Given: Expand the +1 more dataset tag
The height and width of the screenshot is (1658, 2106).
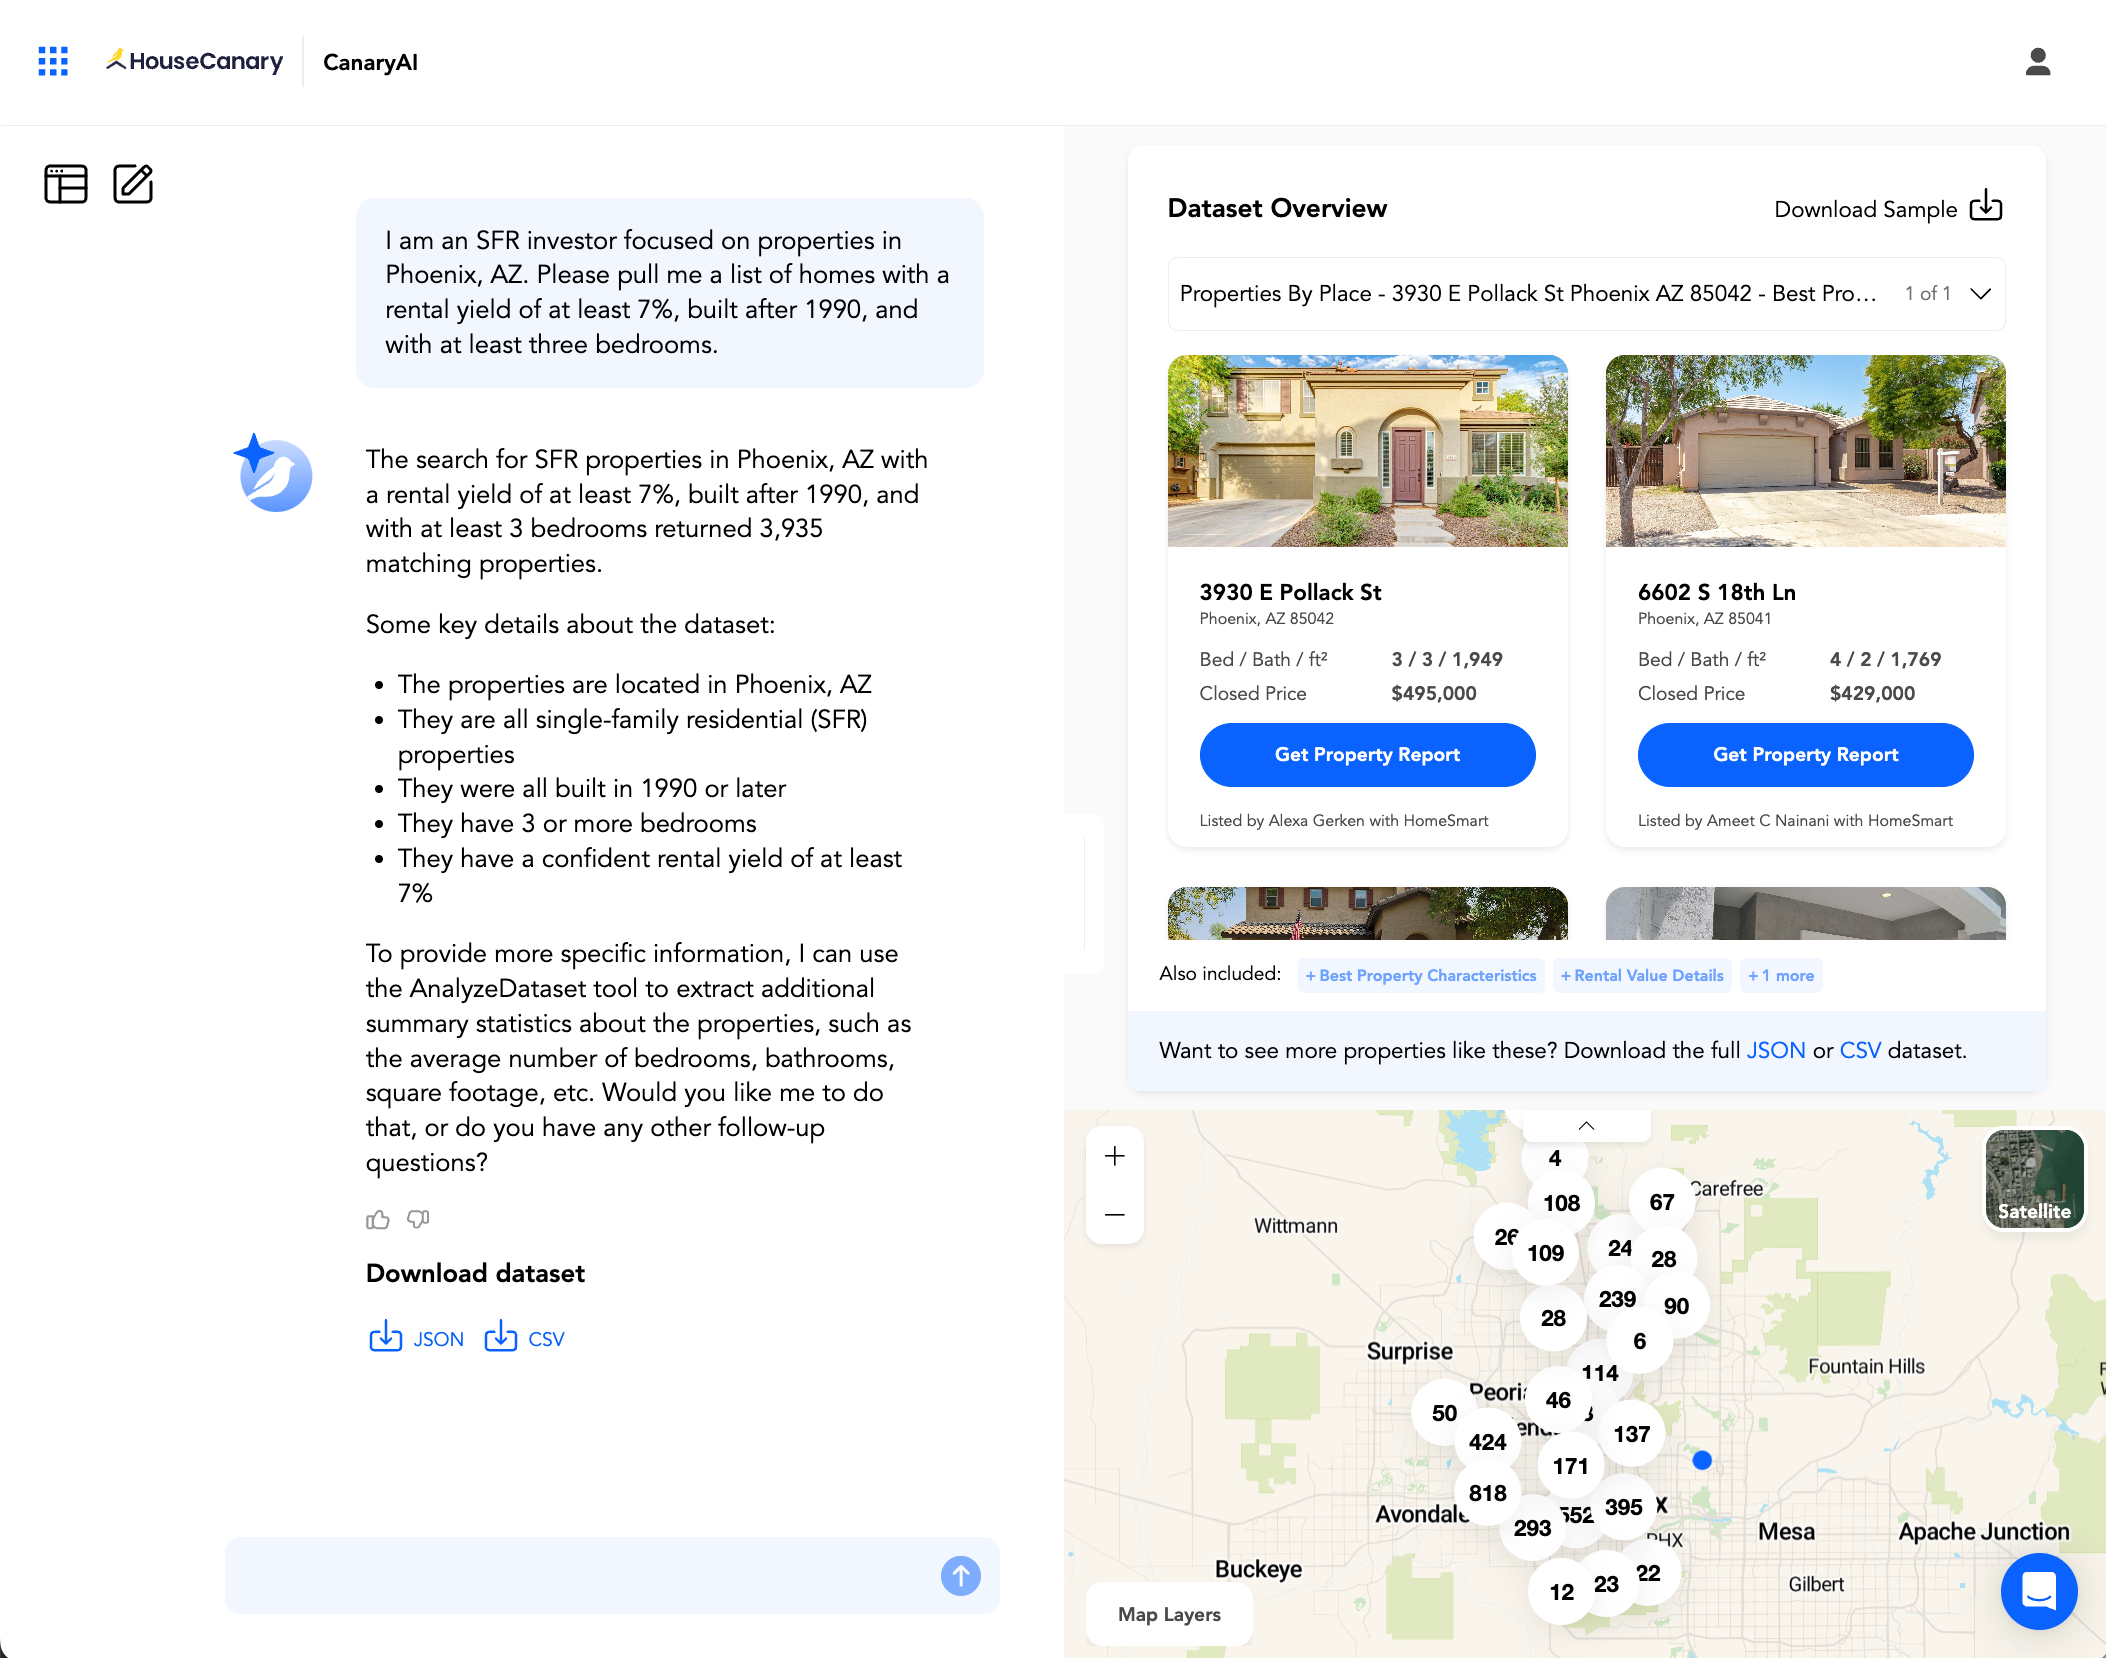Looking at the screenshot, I should 1780,975.
